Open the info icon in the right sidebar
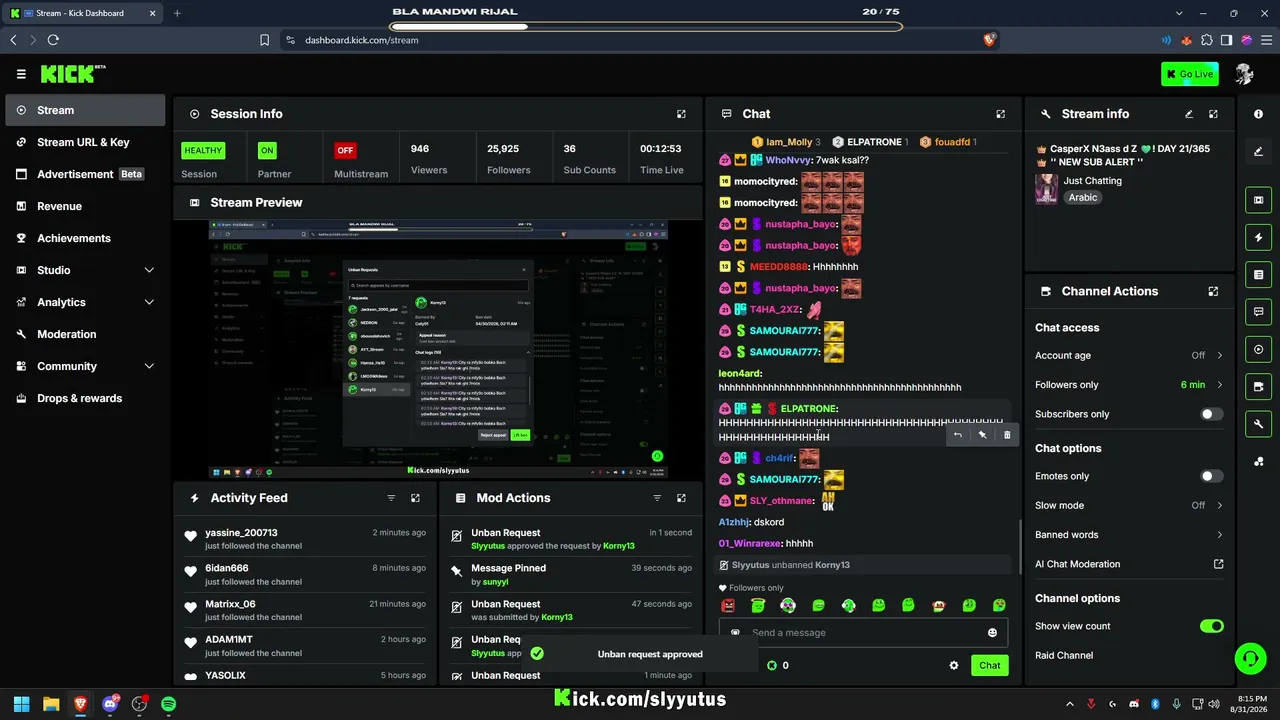The width and height of the screenshot is (1280, 720). pyautogui.click(x=1258, y=114)
